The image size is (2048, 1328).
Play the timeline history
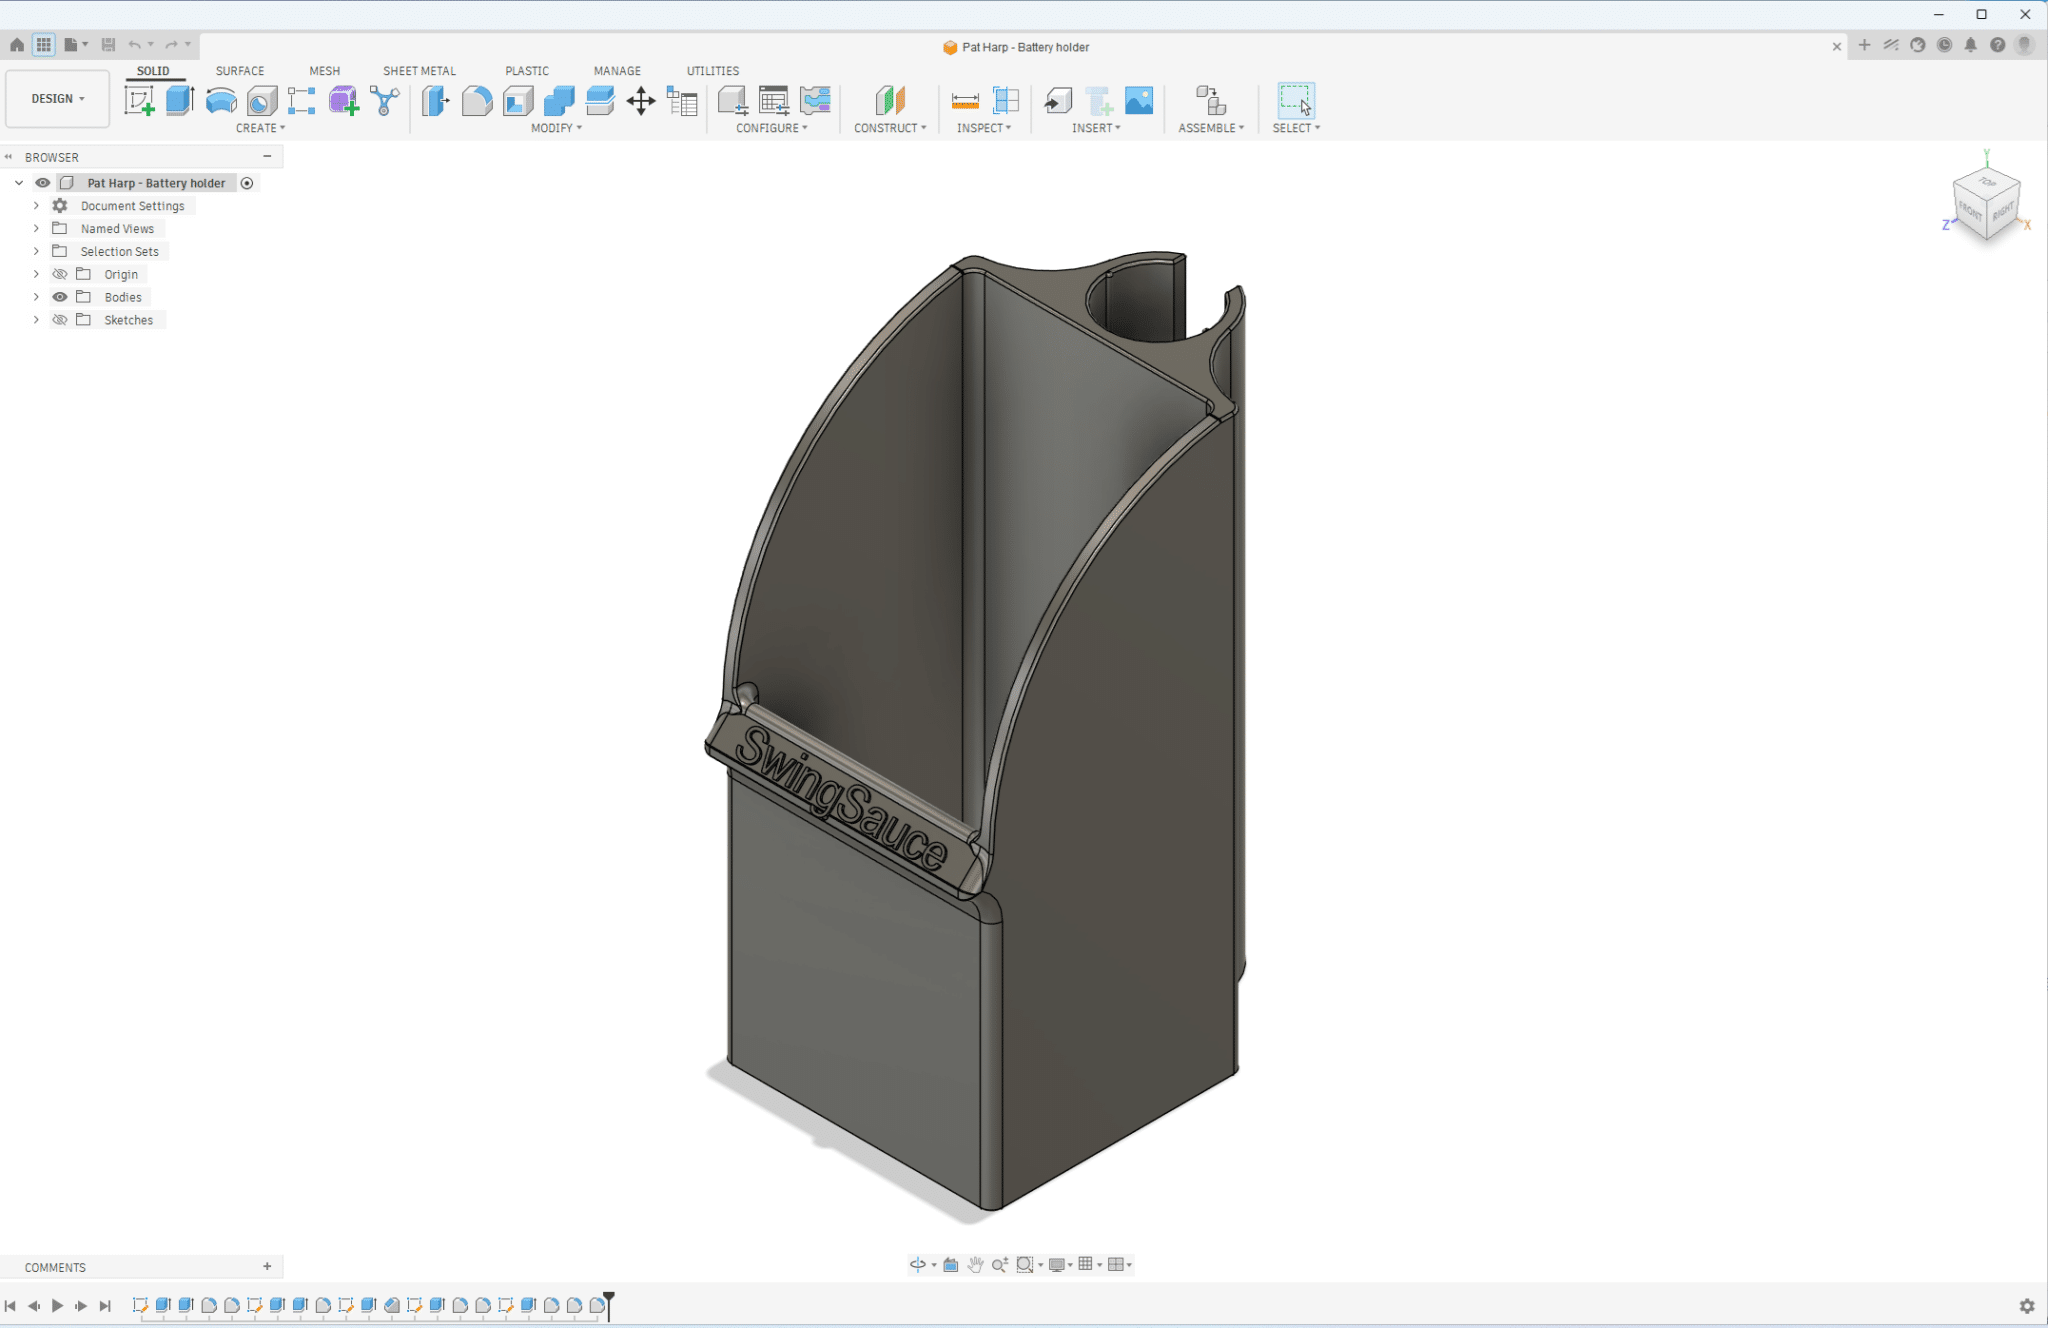(57, 1306)
